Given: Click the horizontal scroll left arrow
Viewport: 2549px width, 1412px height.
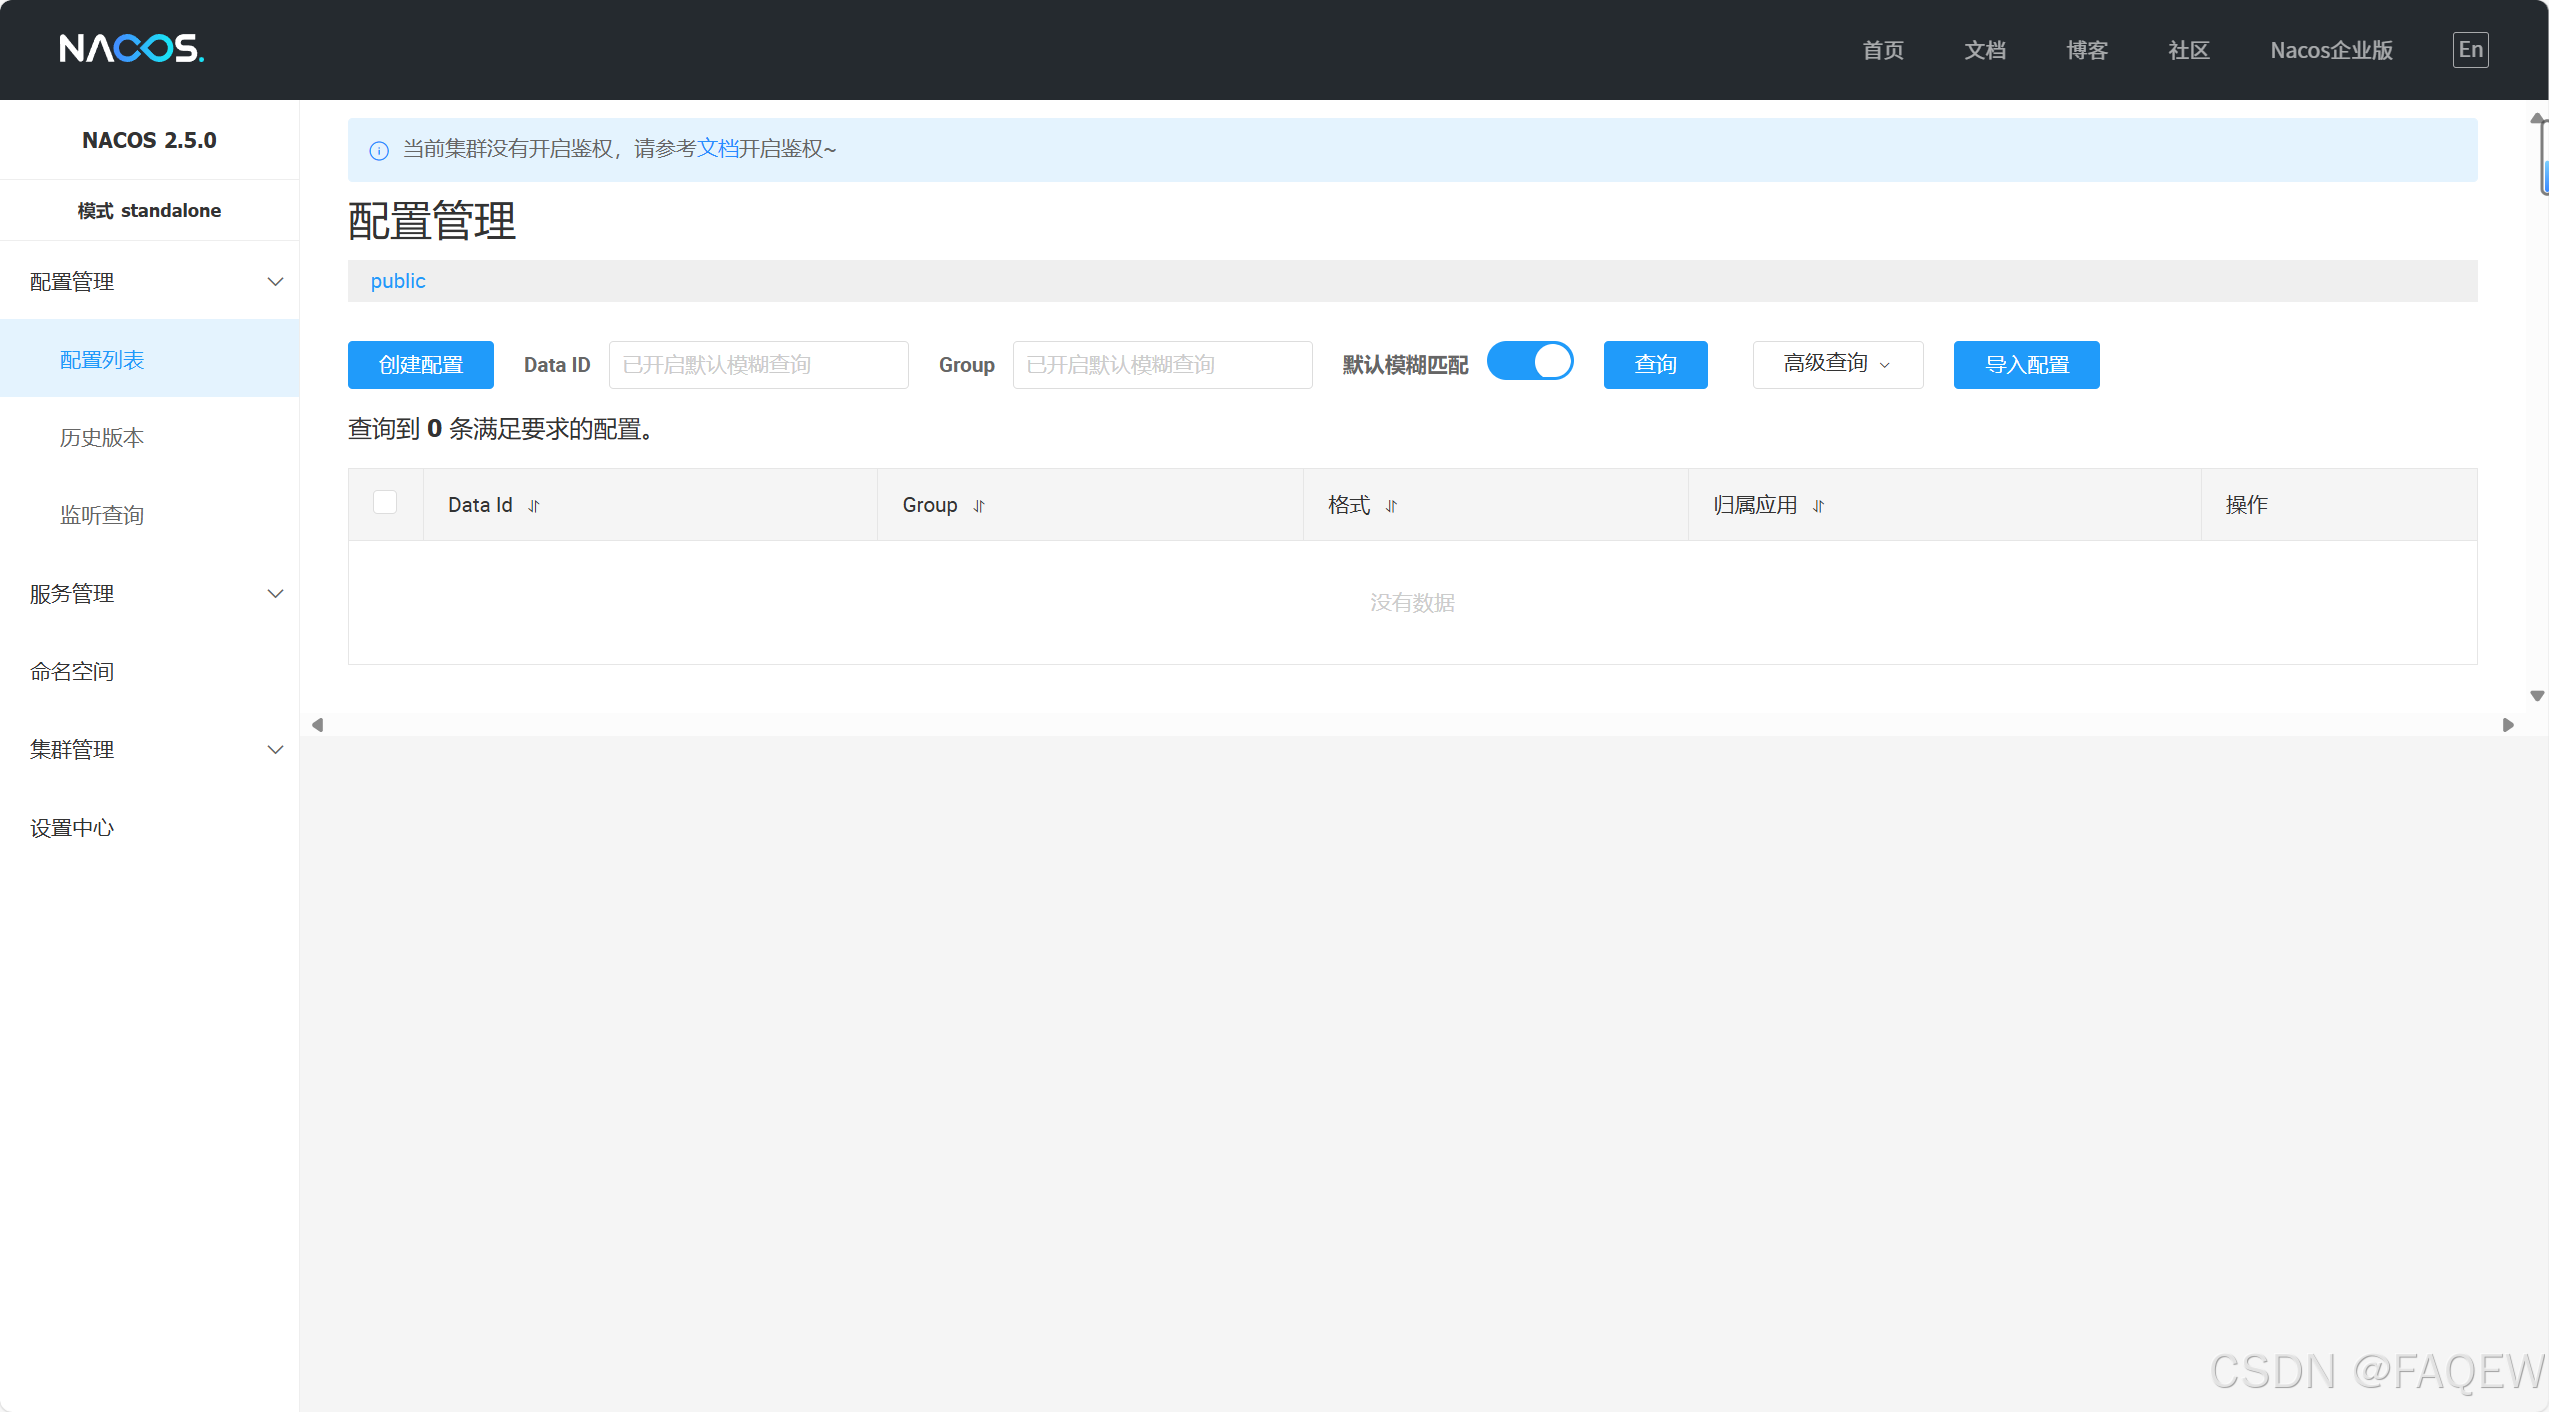Looking at the screenshot, I should (x=318, y=725).
